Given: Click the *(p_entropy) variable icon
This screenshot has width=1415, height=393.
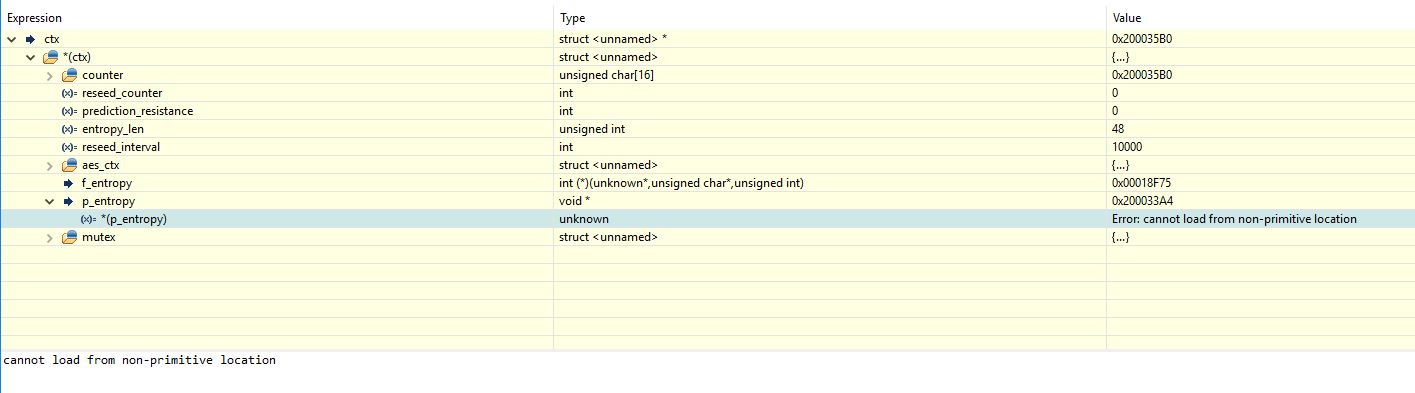Looking at the screenshot, I should [88, 219].
